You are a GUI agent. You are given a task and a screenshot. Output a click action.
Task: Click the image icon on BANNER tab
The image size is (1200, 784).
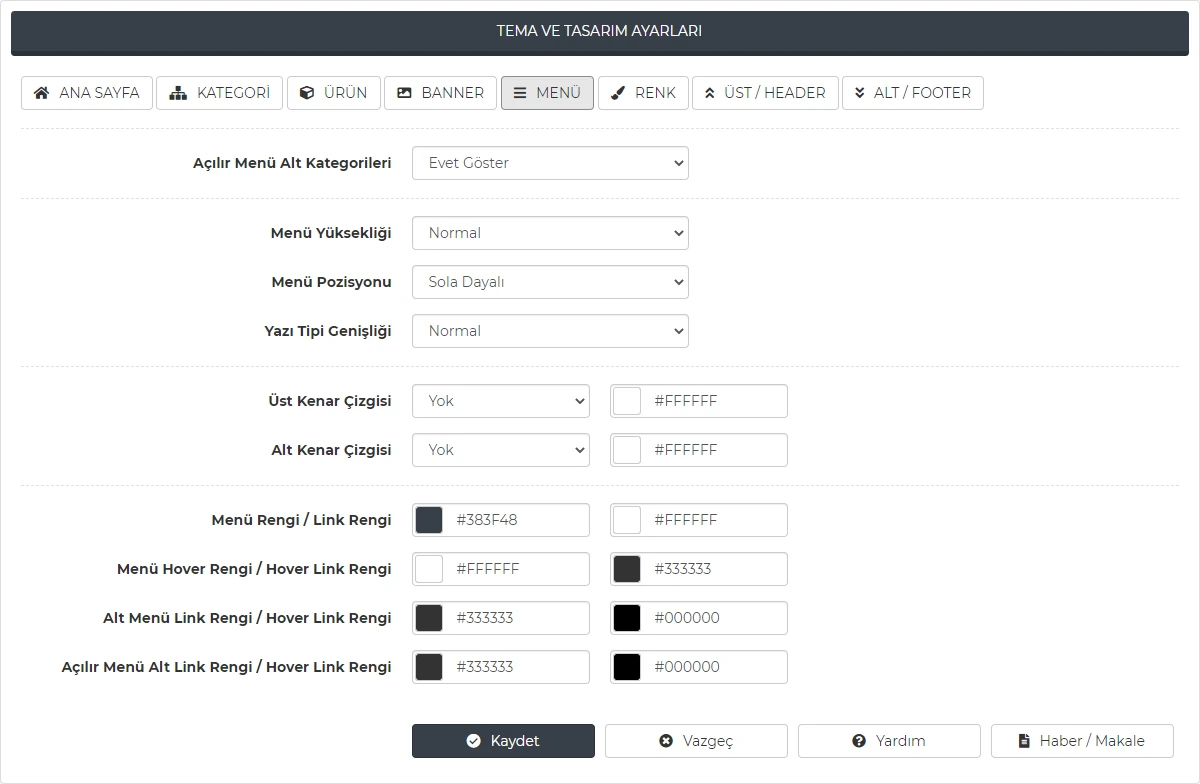[404, 93]
